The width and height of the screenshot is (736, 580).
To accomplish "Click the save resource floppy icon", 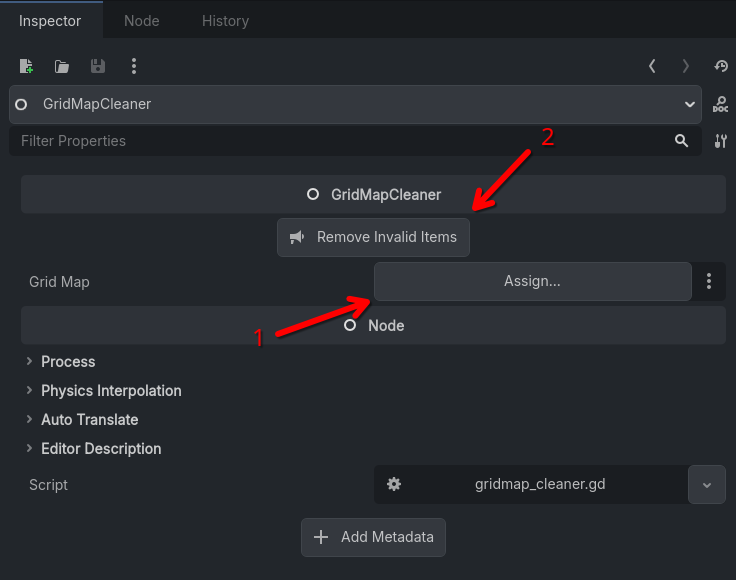I will 98,66.
